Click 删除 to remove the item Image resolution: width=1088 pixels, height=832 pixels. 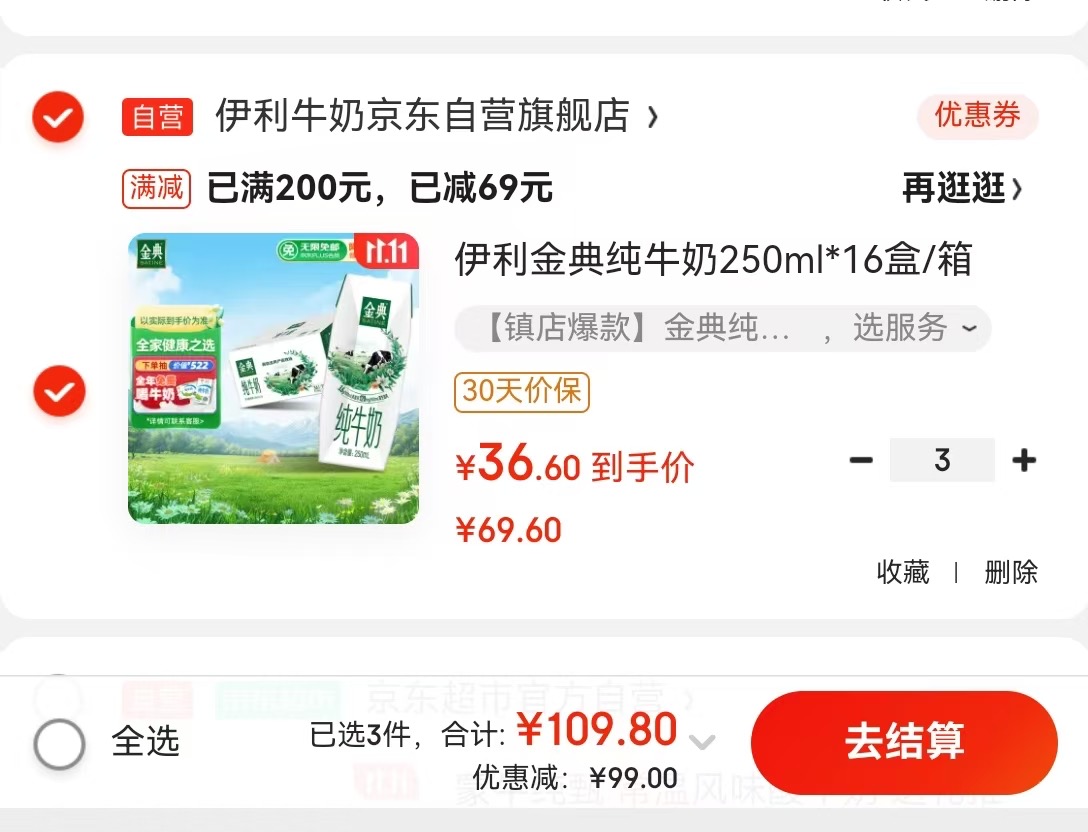point(1011,572)
